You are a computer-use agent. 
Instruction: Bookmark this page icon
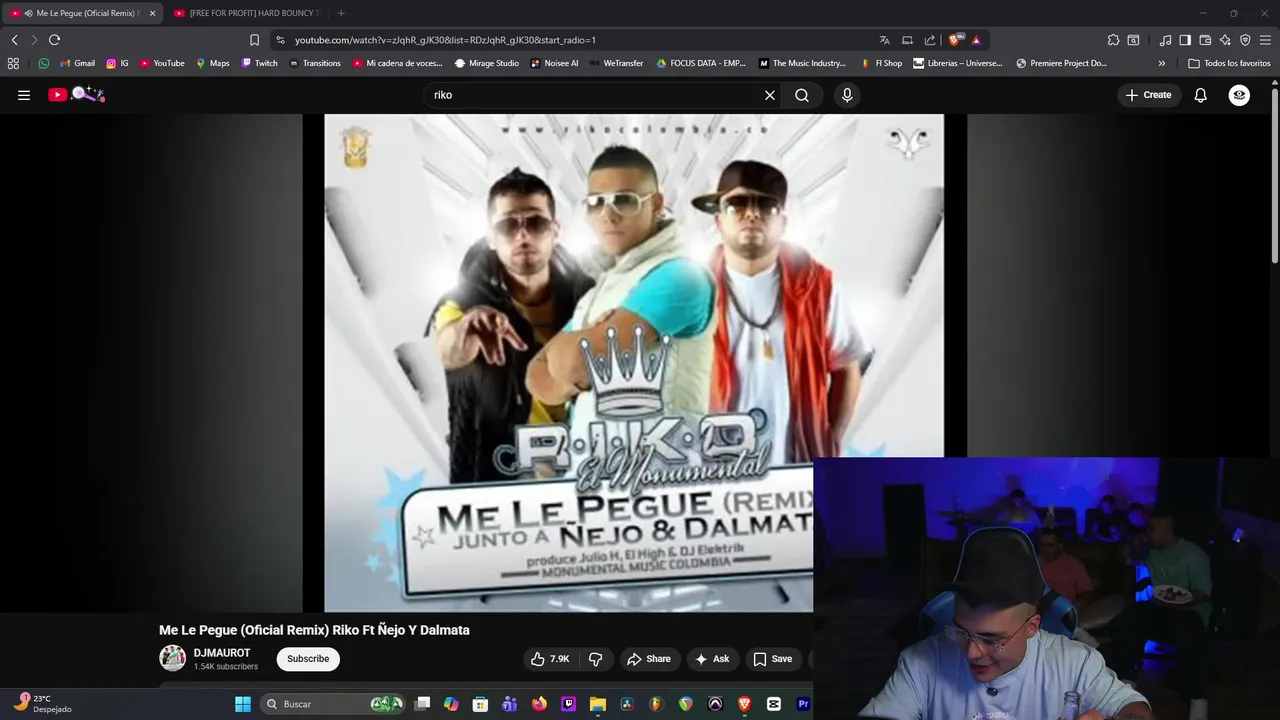click(x=254, y=40)
